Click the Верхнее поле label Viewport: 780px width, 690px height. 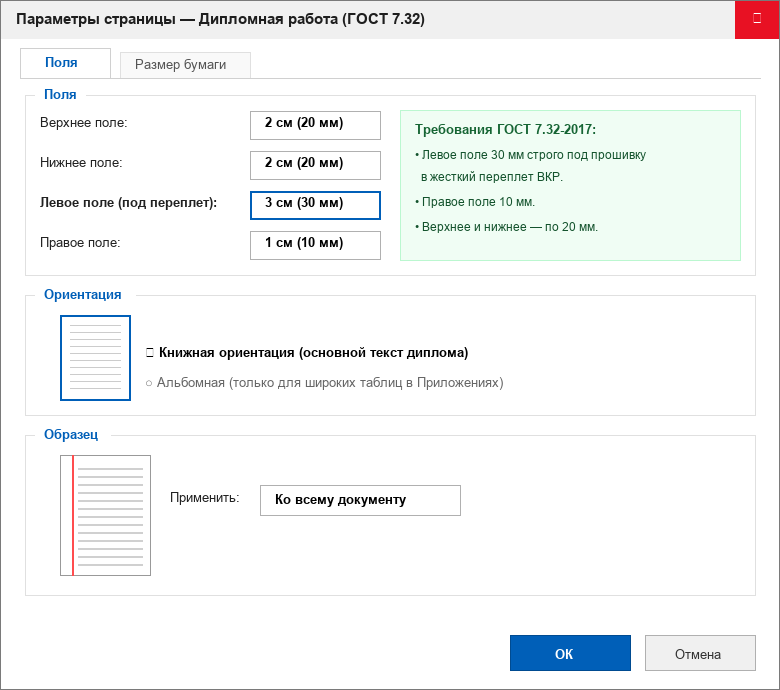84,123
